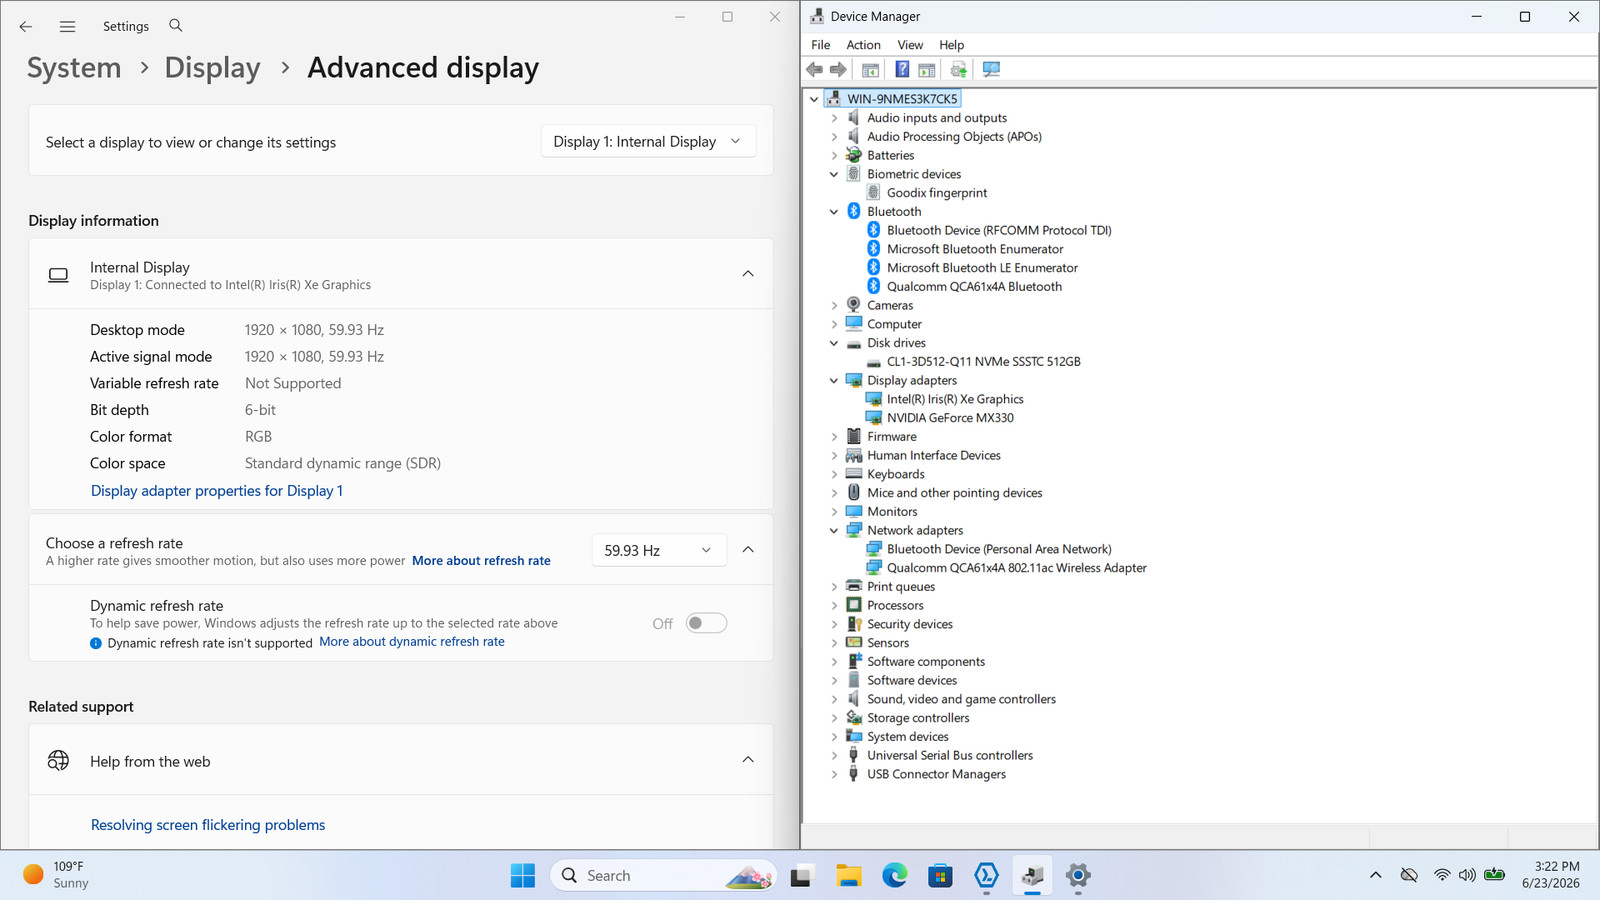Click Back arrow in Device Manager toolbar
Viewport: 1600px width, 900px height.
pos(814,69)
